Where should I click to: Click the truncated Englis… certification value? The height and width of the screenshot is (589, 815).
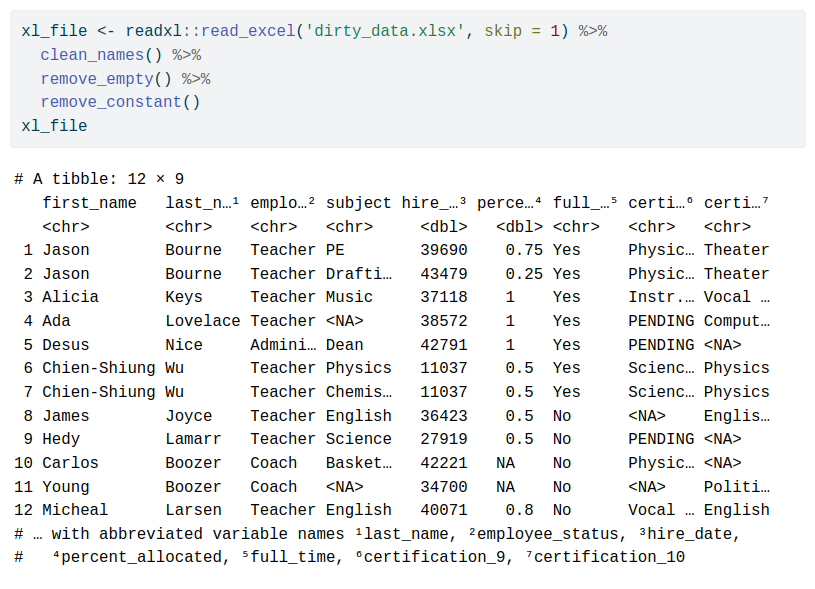coord(737,416)
